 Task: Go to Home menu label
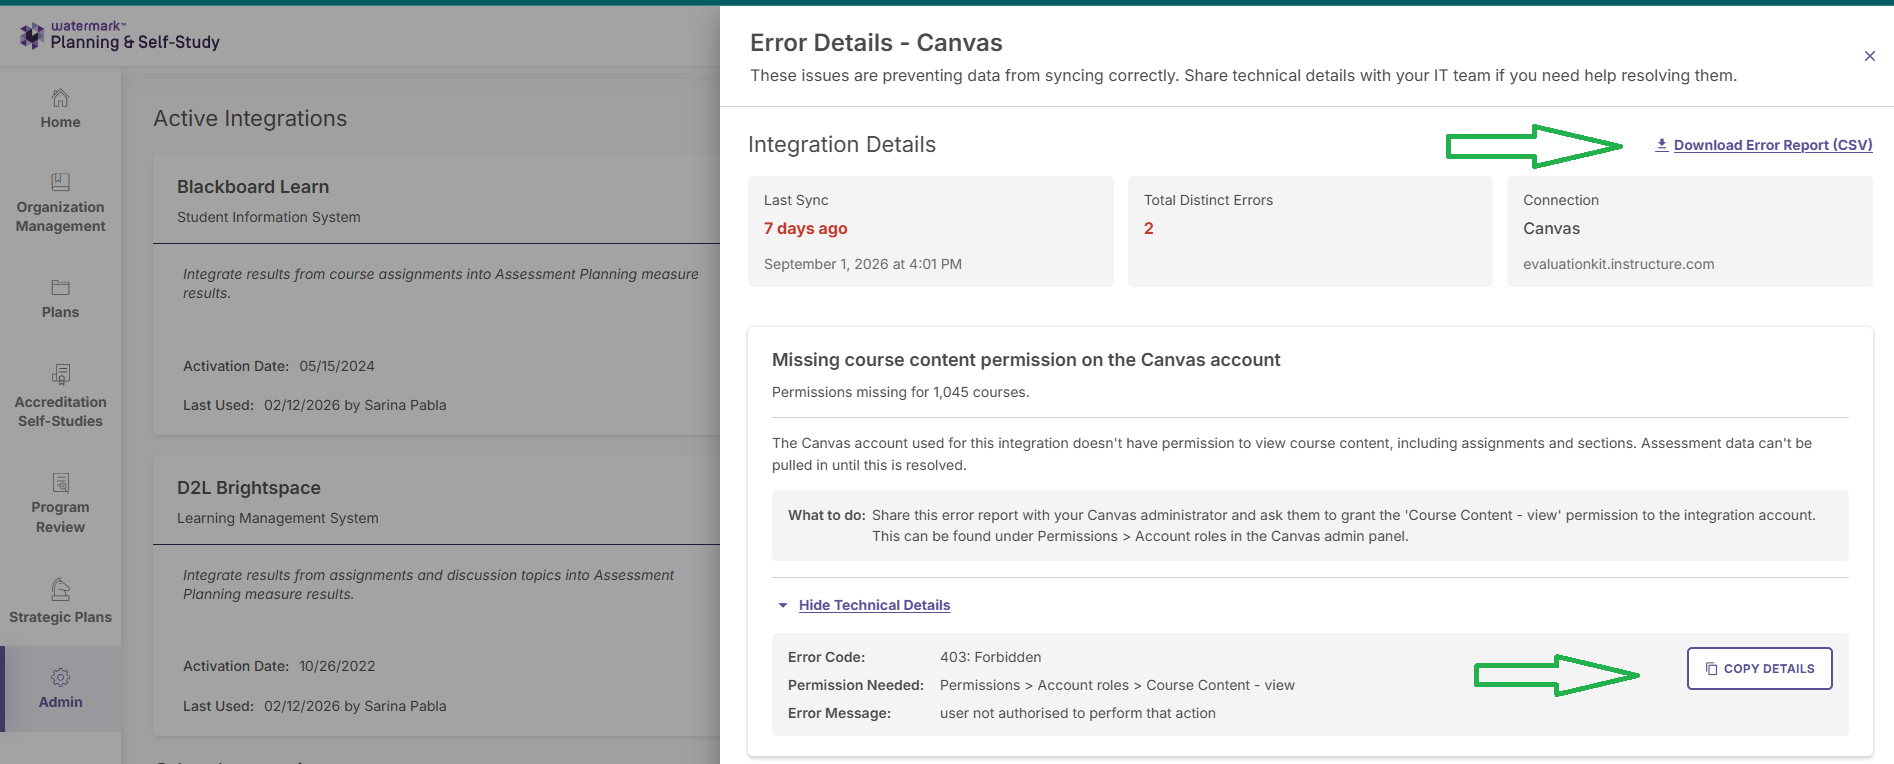(61, 122)
